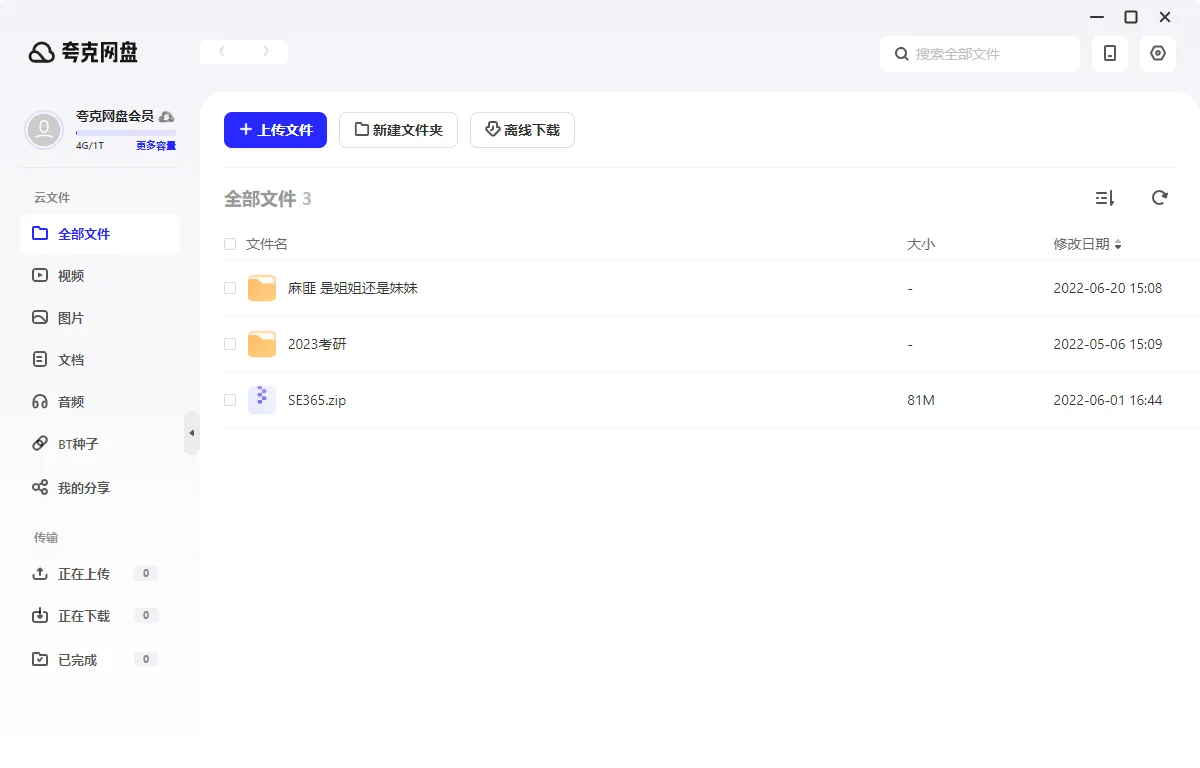
Task: Click the 文件名 column header
Action: coord(267,244)
